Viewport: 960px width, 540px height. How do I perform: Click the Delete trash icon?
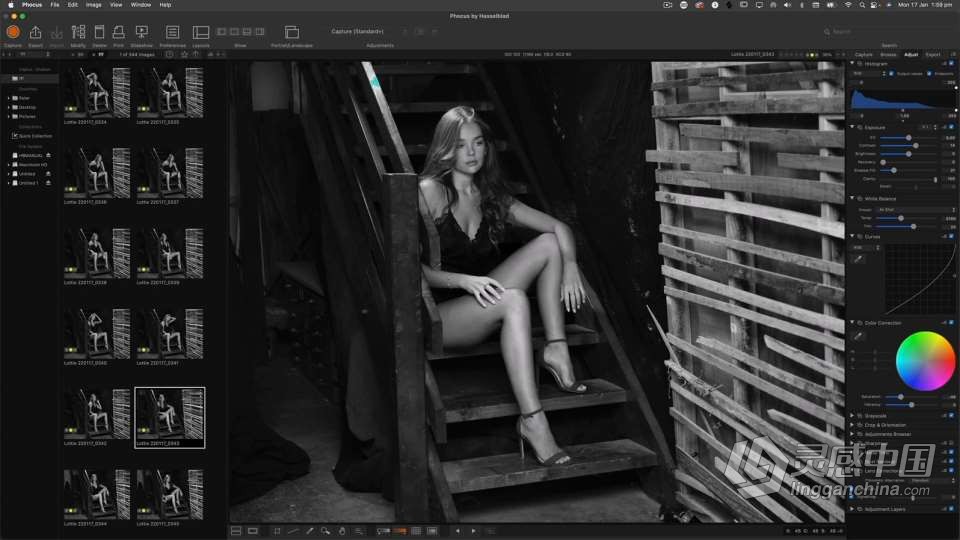(99, 33)
